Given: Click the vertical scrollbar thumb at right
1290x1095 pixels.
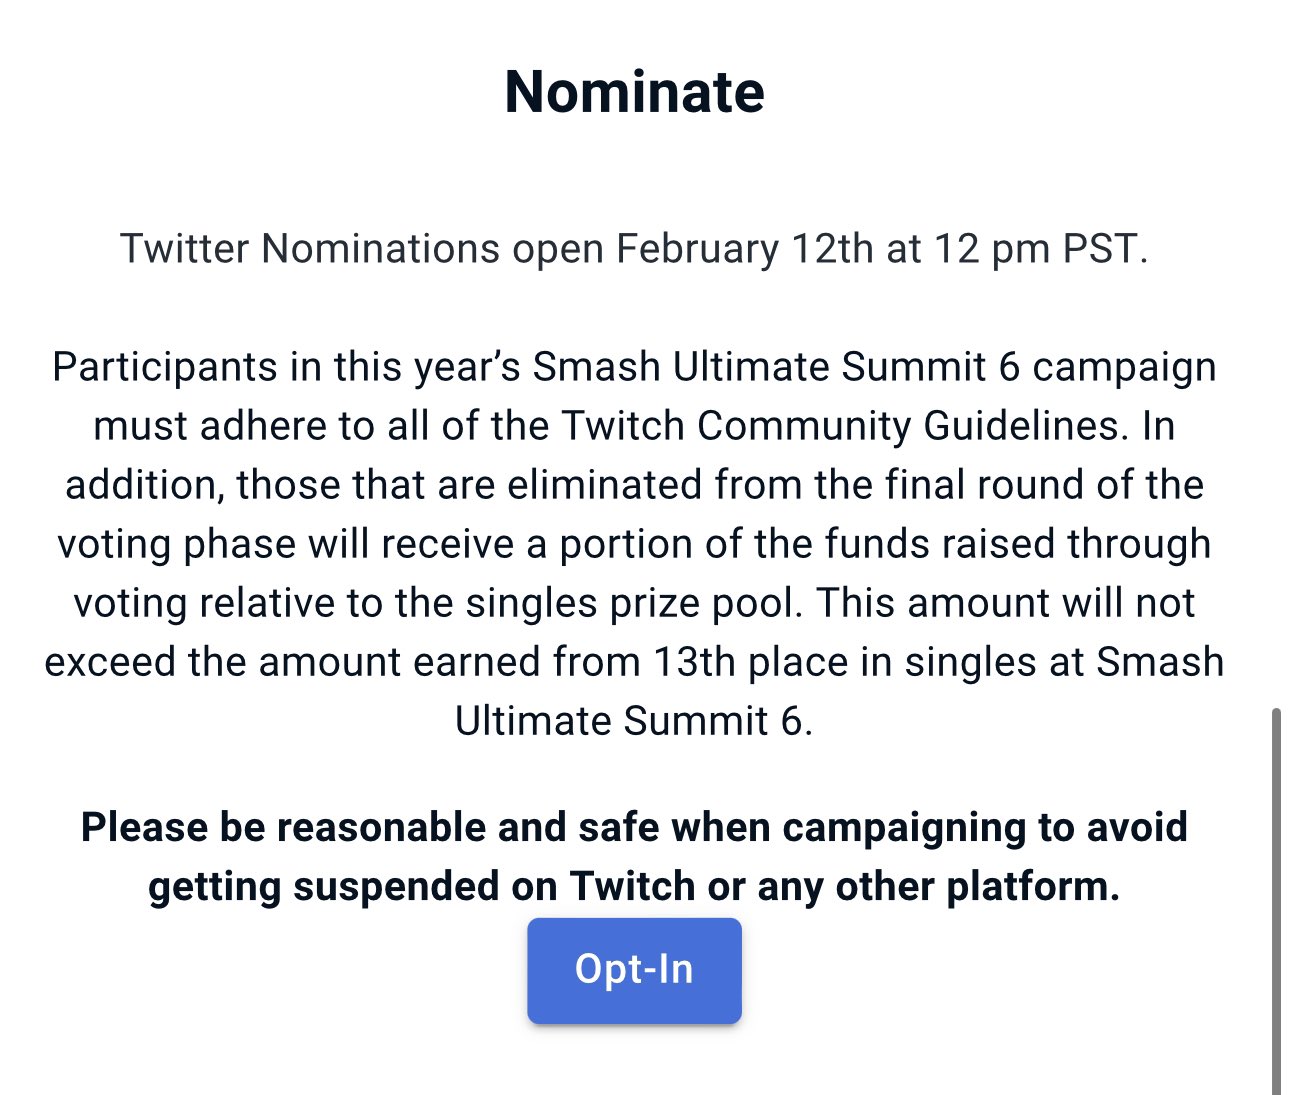Looking at the screenshot, I should pos(1276,900).
